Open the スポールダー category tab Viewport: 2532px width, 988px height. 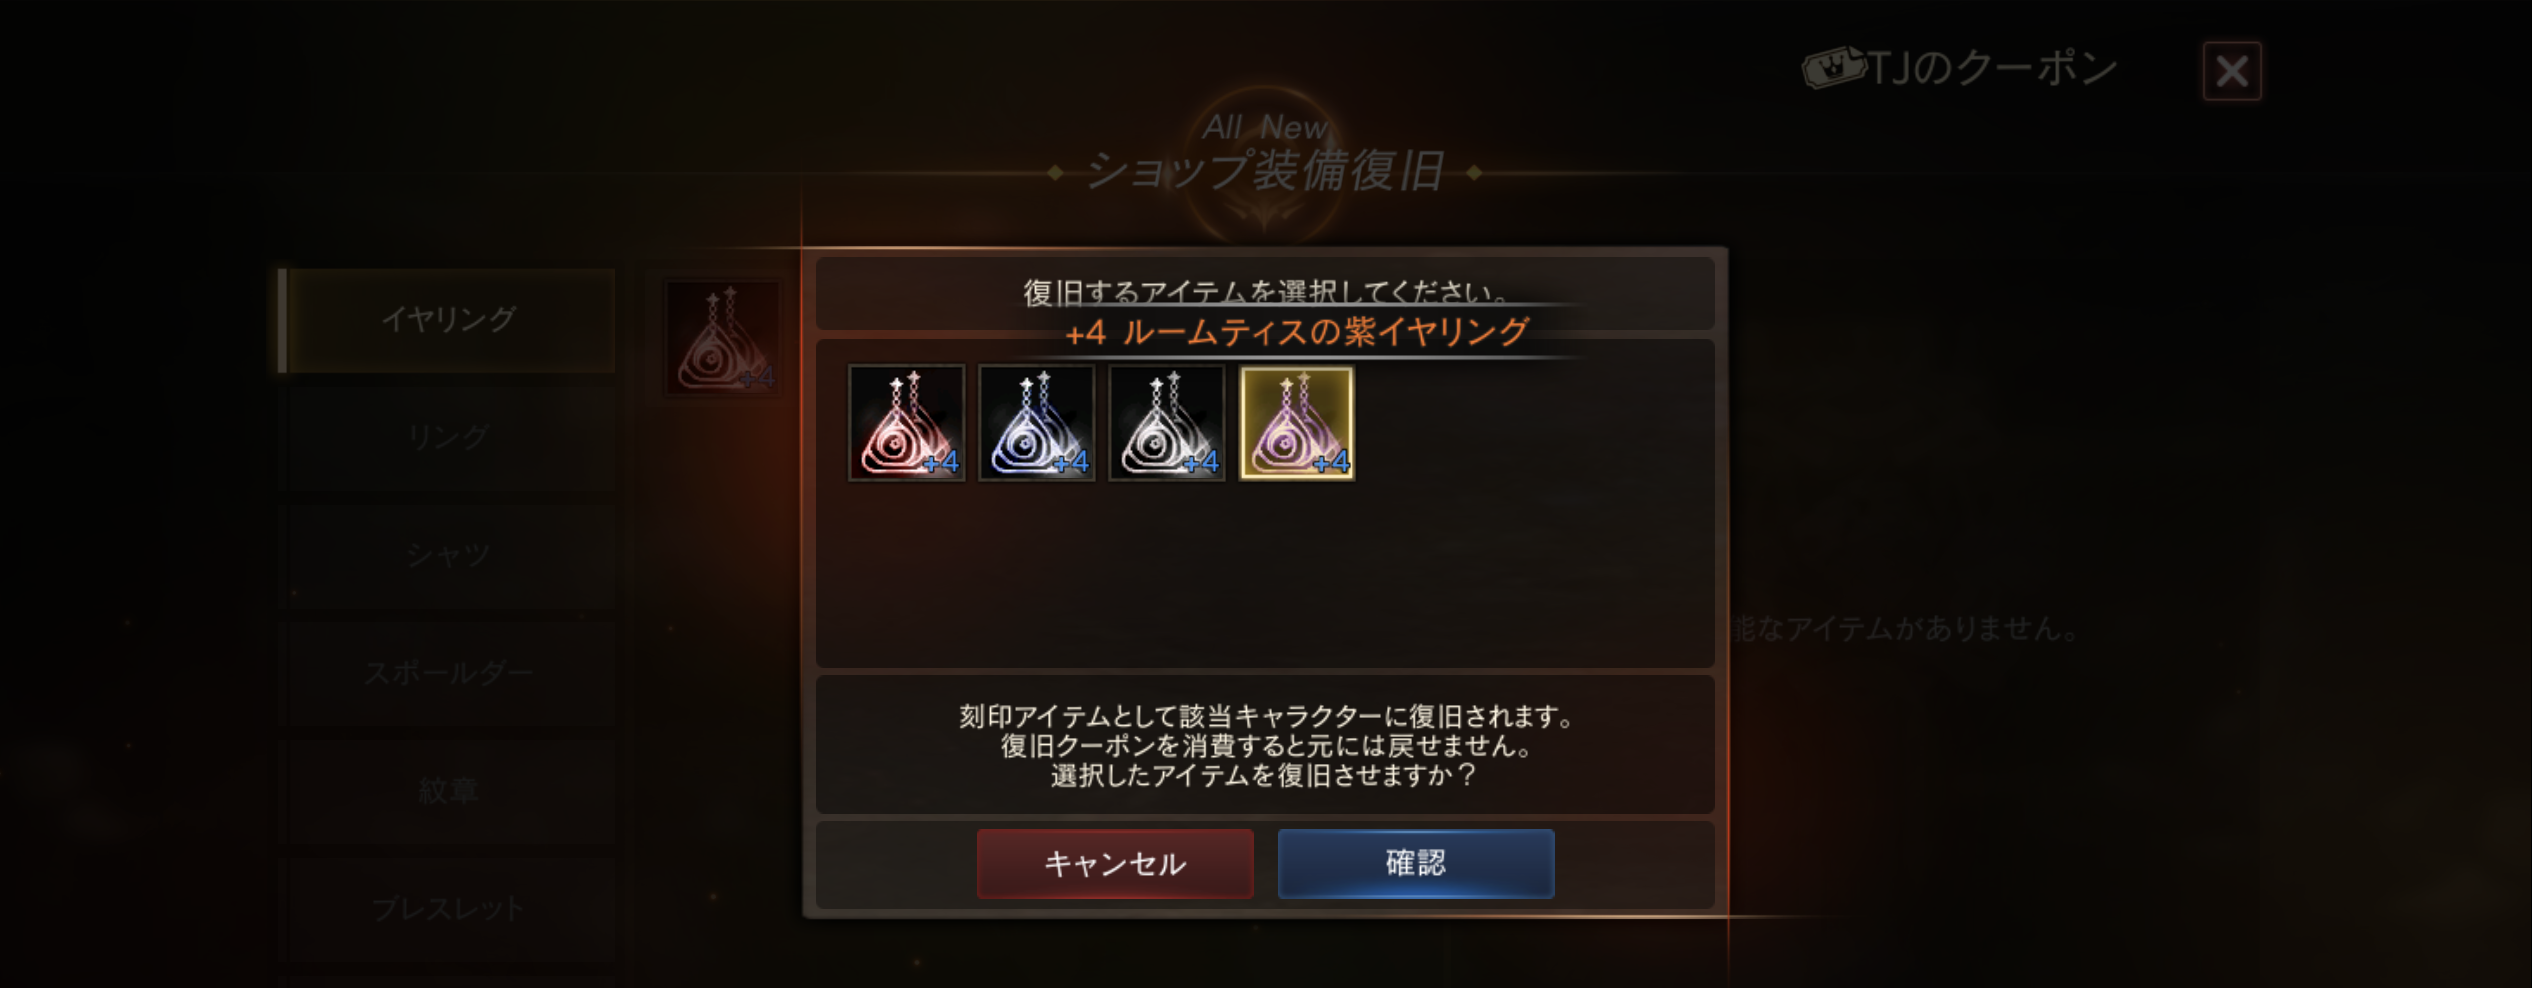[447, 673]
